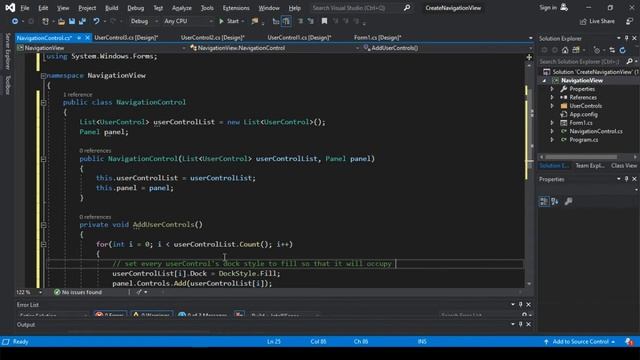Open the Extensions menu
The width and height of the screenshot is (640, 360).
[236, 8]
